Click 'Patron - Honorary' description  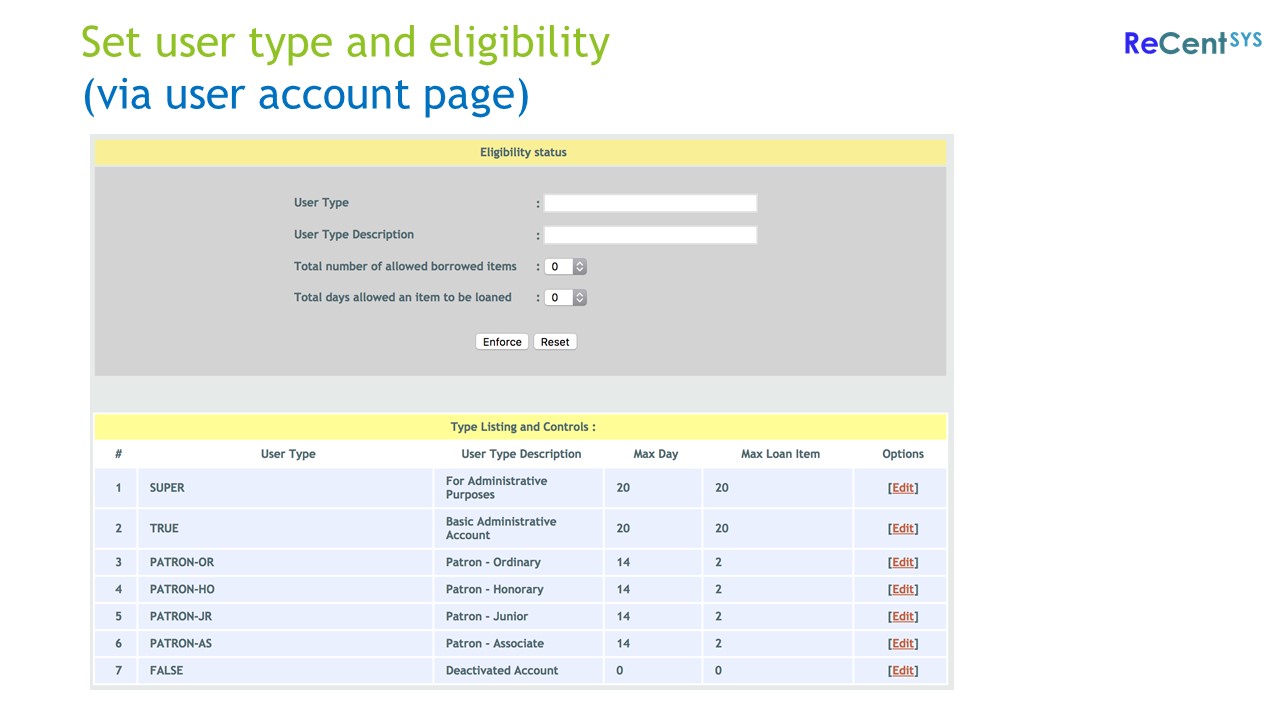tap(495, 590)
